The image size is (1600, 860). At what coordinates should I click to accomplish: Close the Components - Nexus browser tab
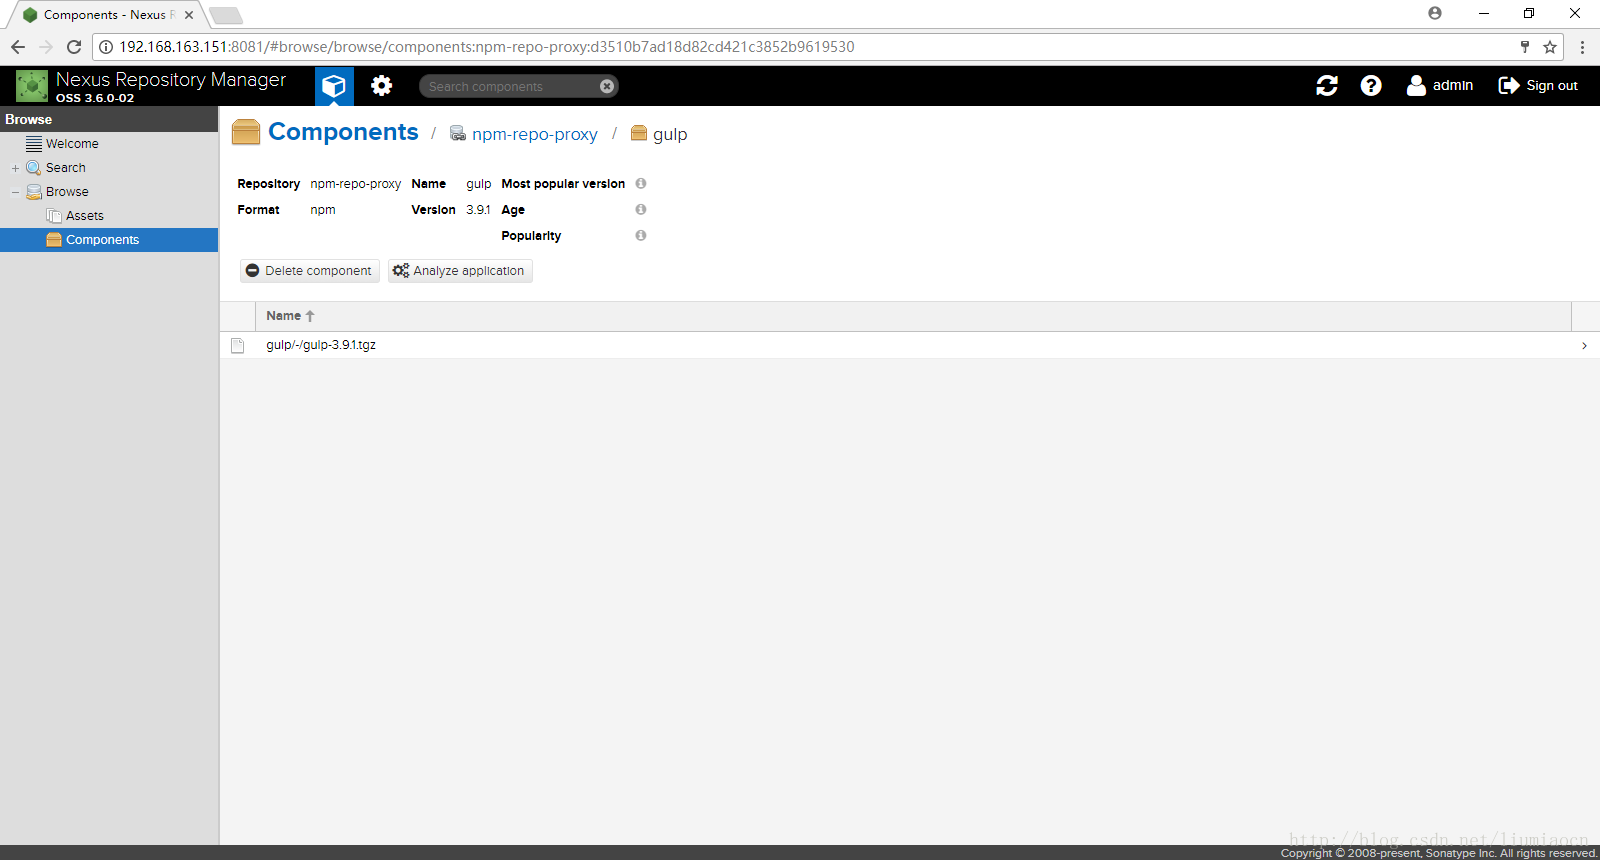pyautogui.click(x=189, y=15)
